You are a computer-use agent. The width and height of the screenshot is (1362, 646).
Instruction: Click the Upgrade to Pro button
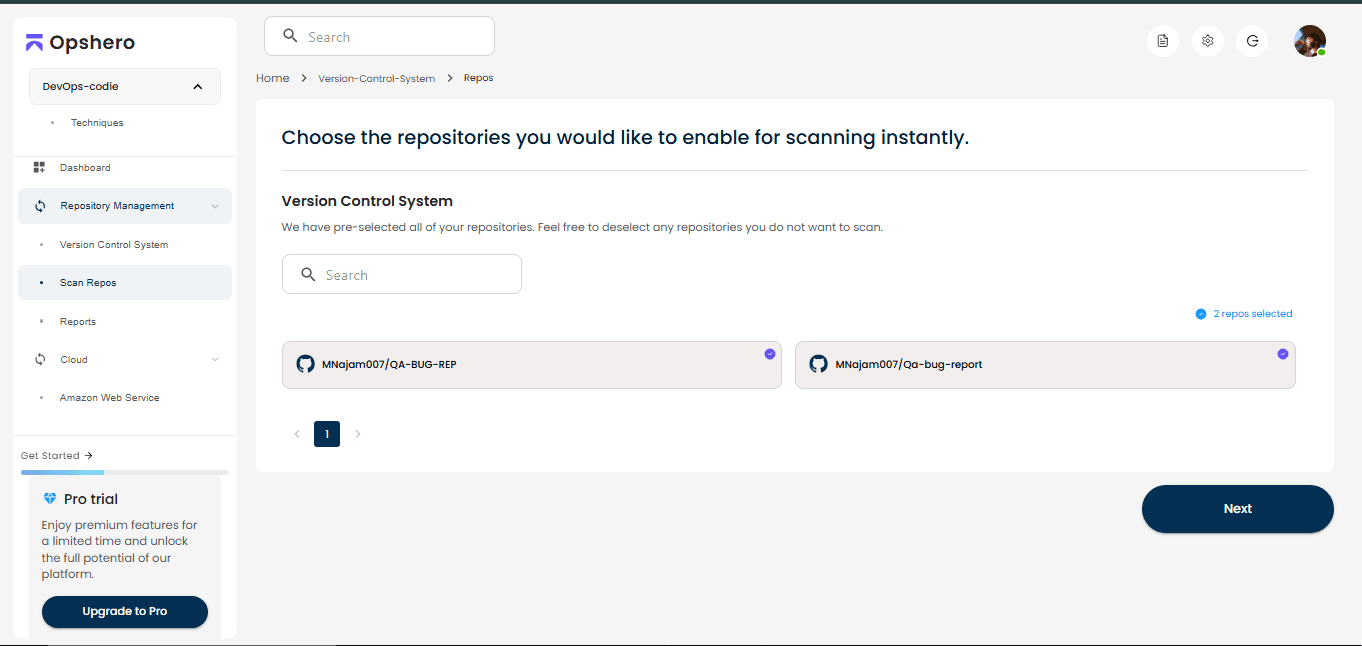coord(125,611)
